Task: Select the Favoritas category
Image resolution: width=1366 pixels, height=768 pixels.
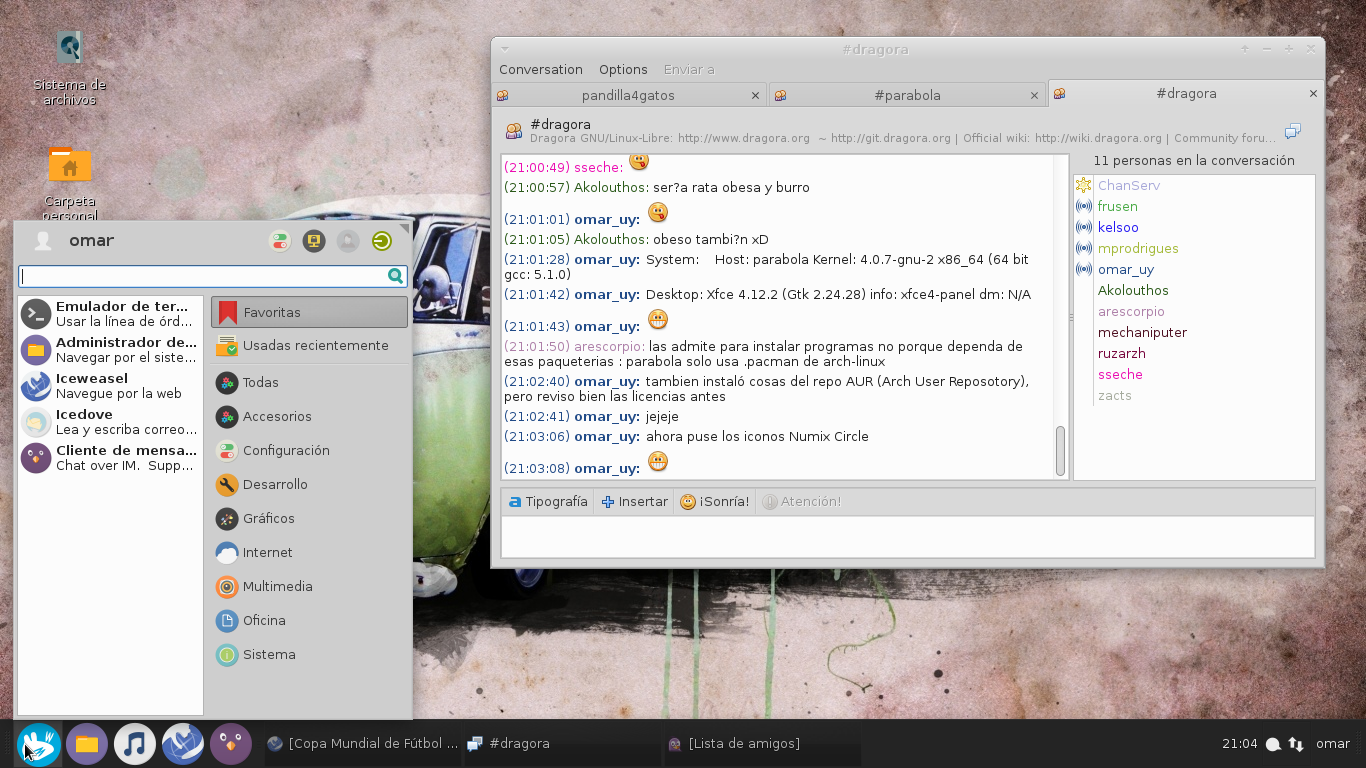Action: point(309,312)
